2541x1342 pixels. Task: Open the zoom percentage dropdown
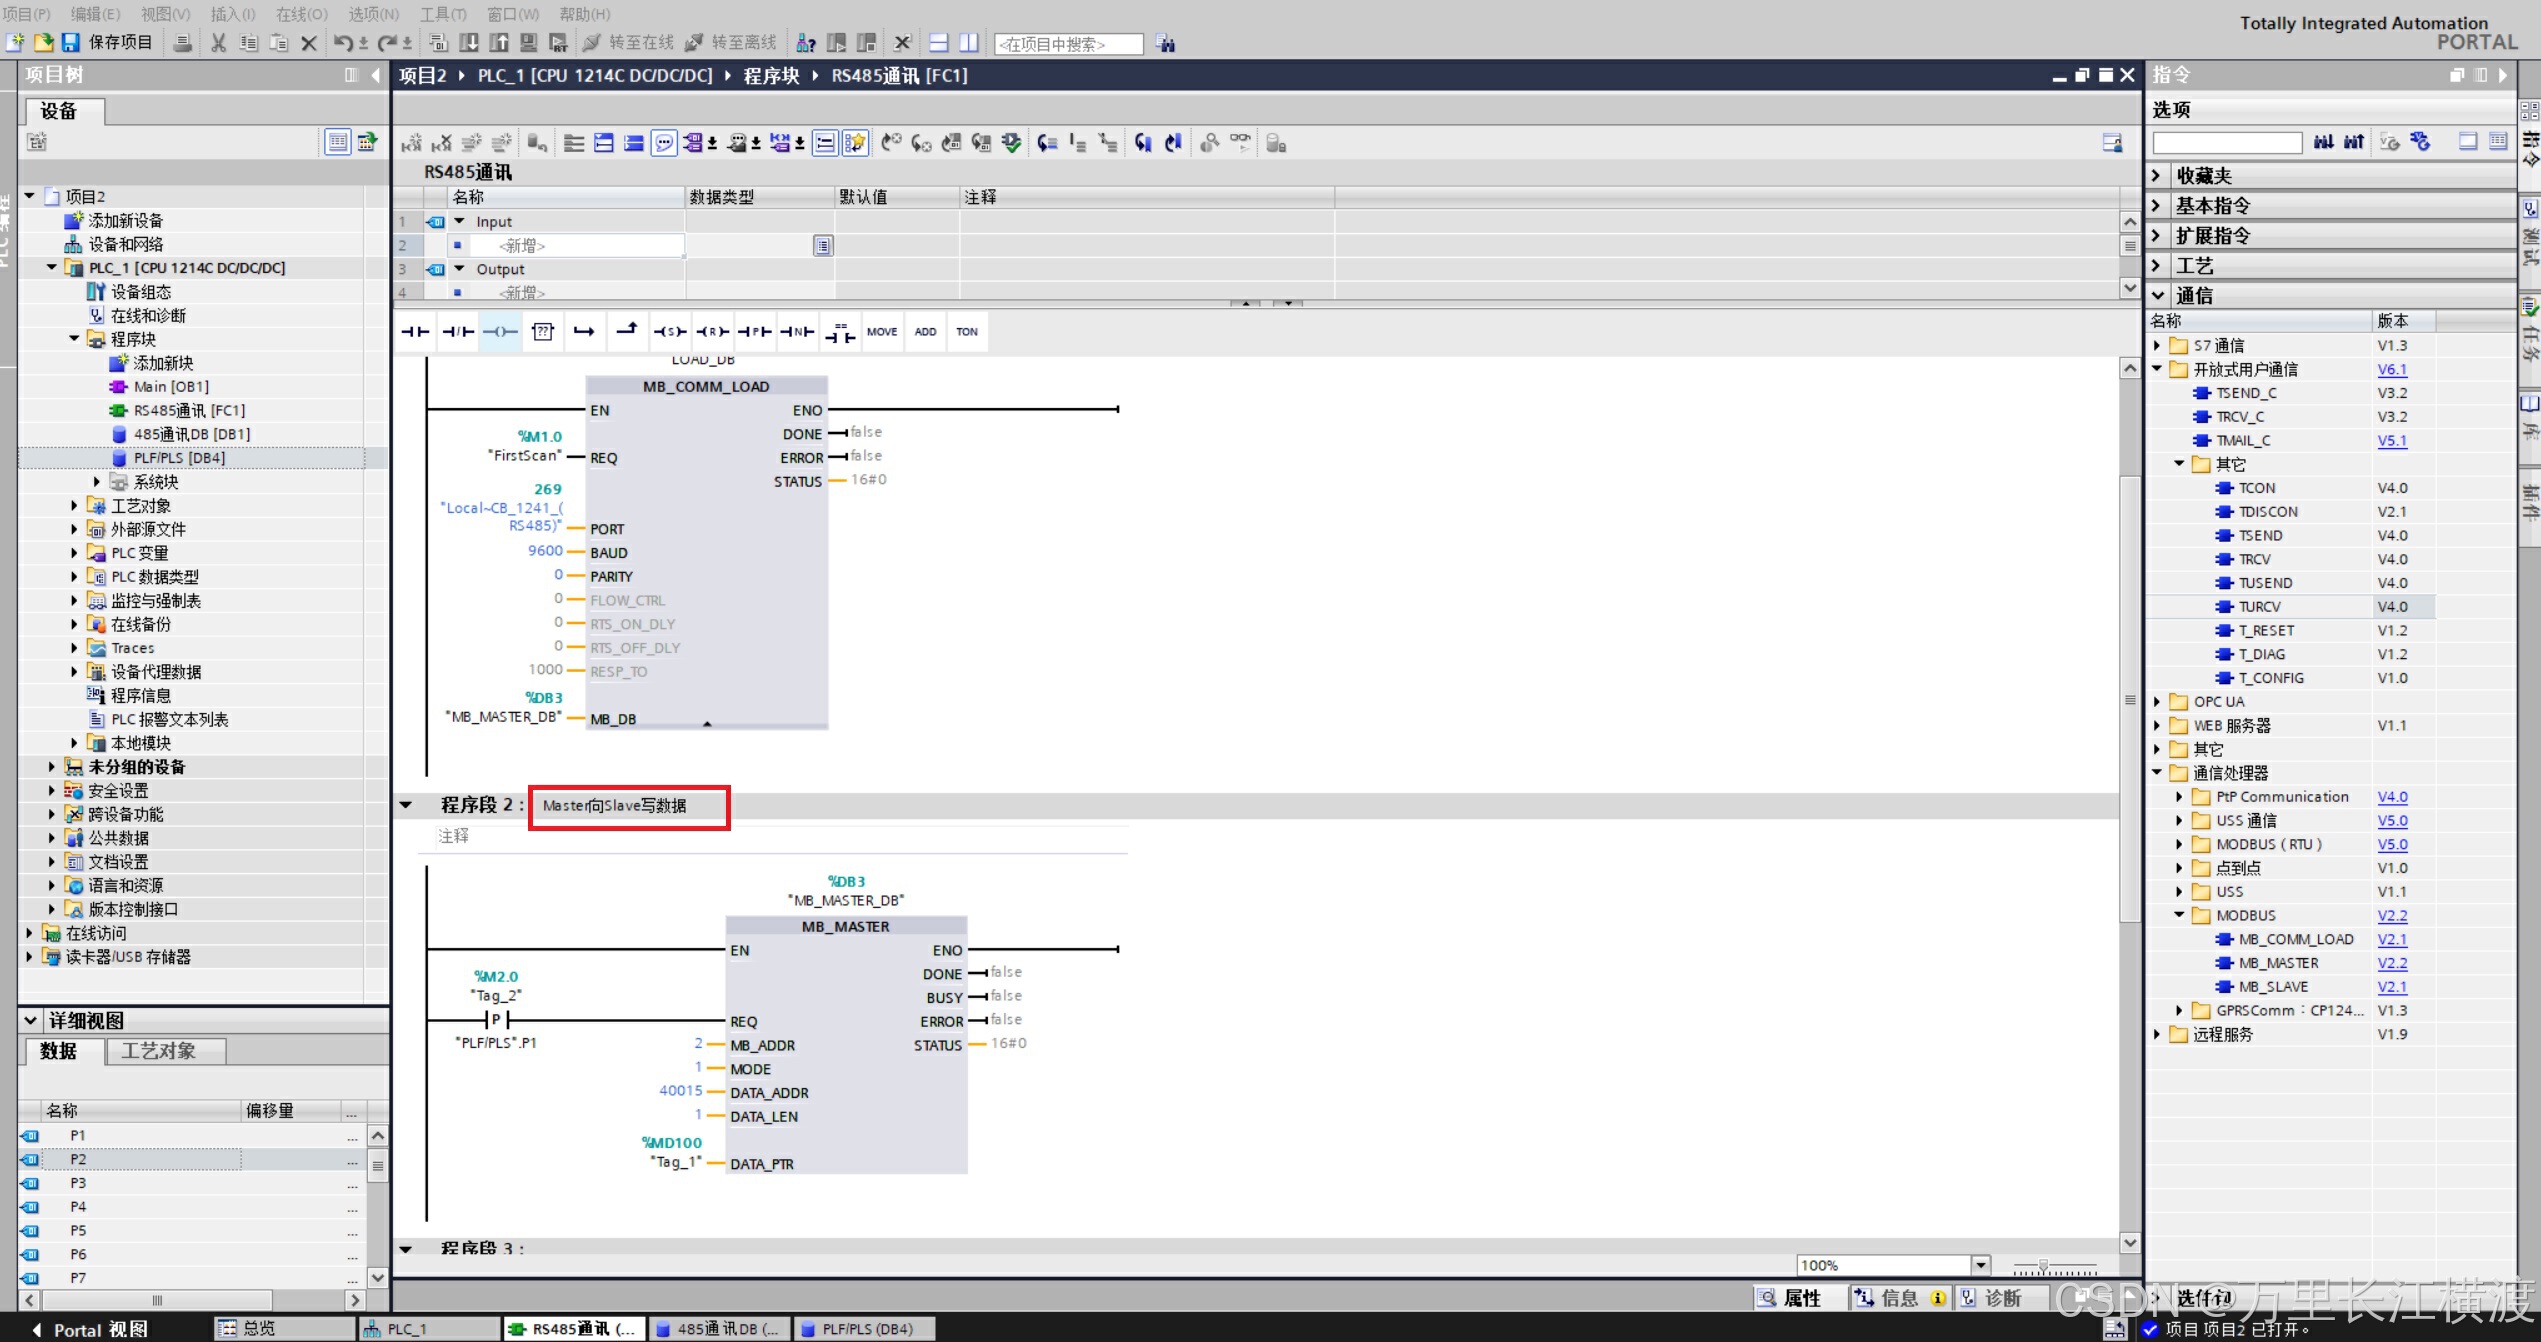[x=1980, y=1265]
